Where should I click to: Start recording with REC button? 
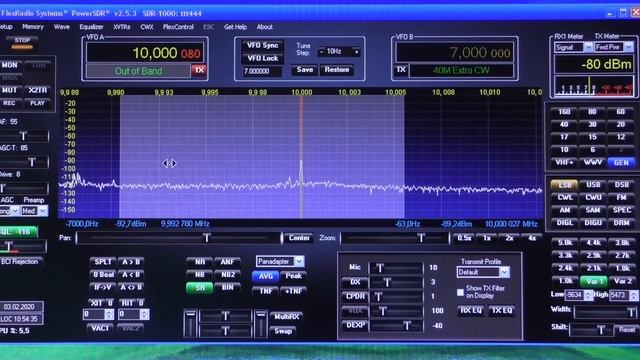click(x=9, y=103)
